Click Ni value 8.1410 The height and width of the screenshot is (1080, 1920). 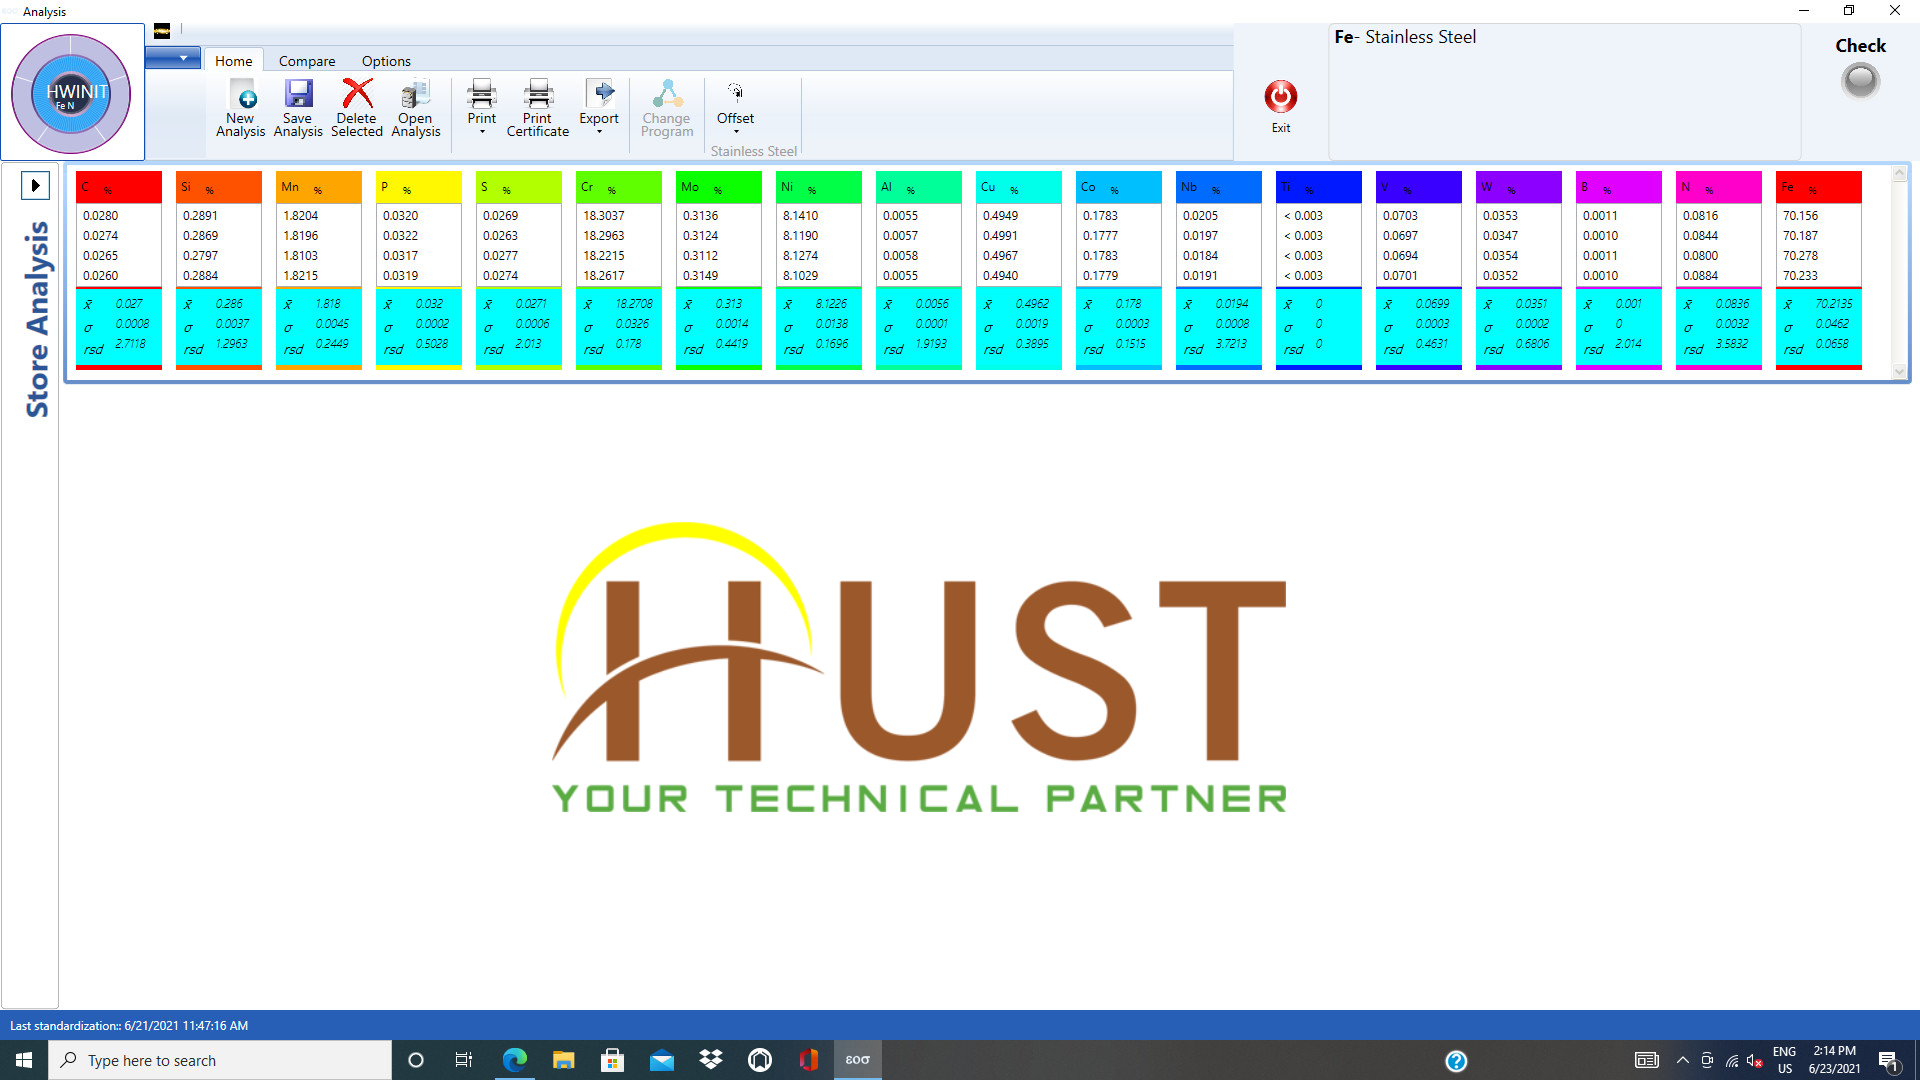click(x=800, y=216)
